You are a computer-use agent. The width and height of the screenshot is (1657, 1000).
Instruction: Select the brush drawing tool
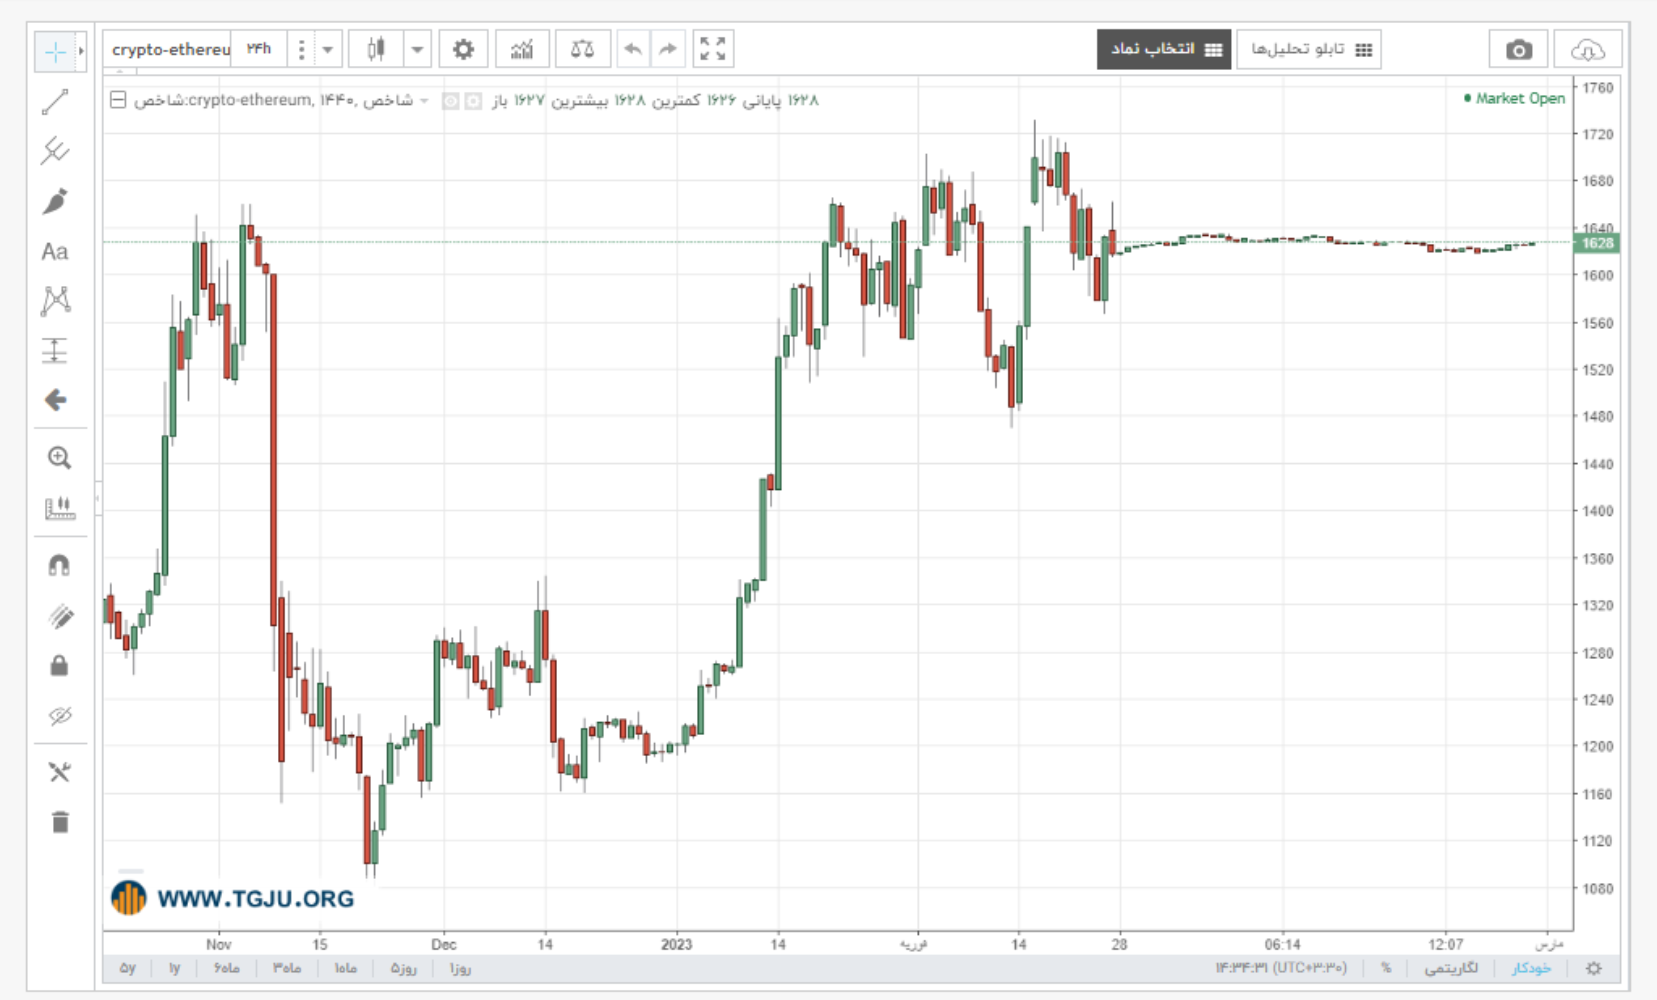[55, 201]
